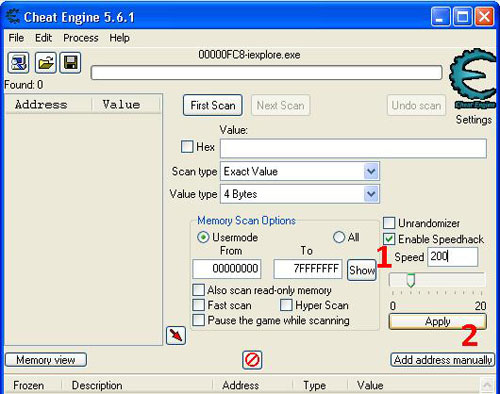Click the Speed input field
This screenshot has height=394, width=500.
tap(452, 257)
